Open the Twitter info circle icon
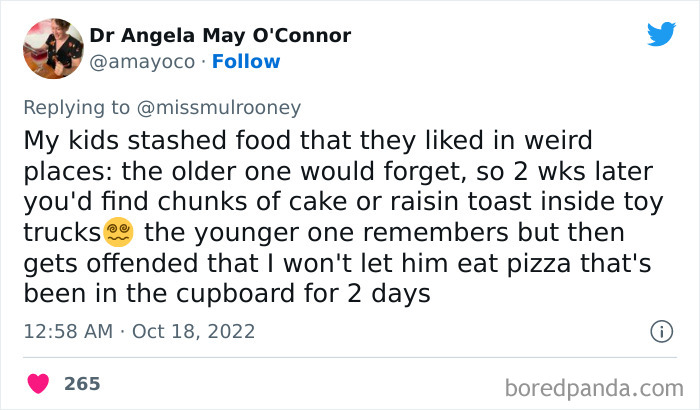 (x=660, y=330)
